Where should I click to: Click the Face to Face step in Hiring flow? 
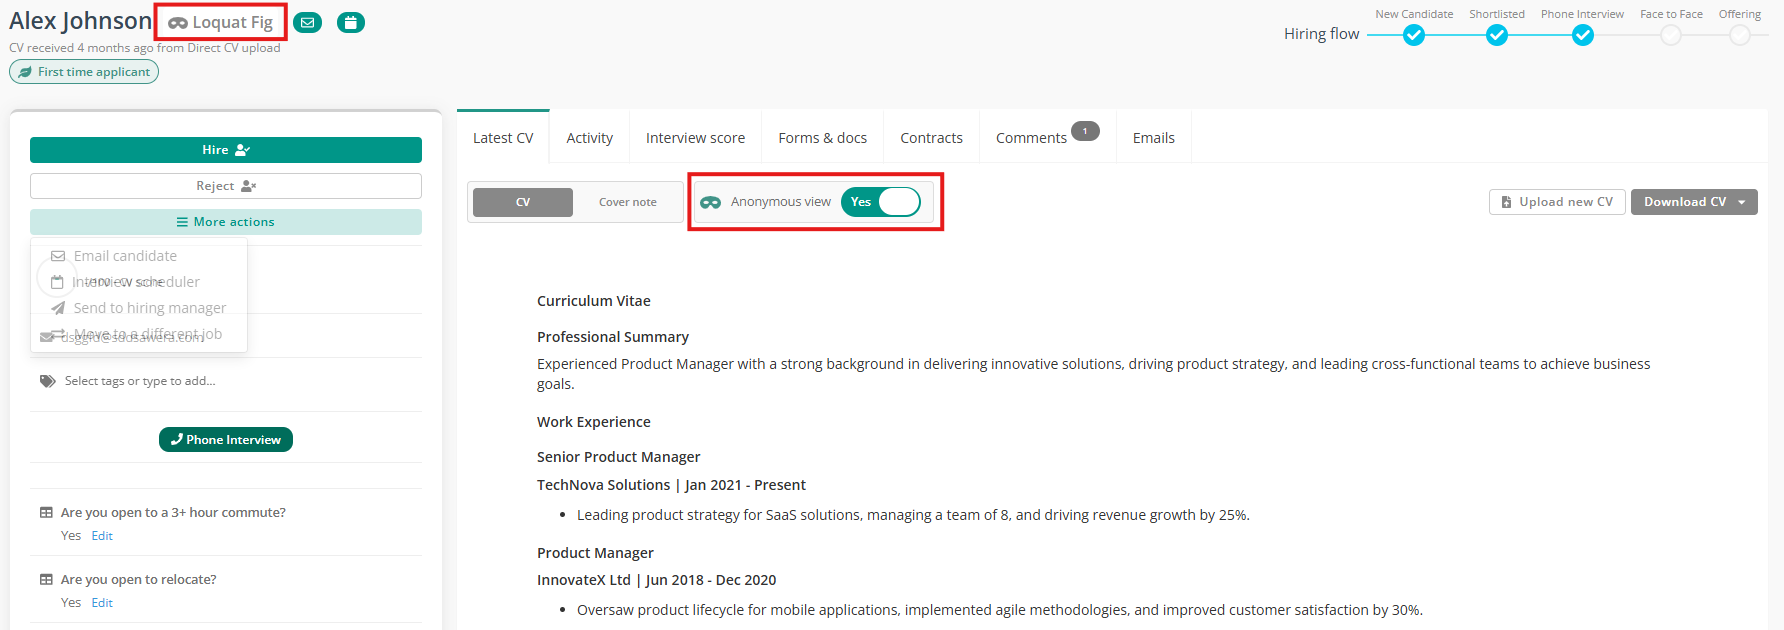[x=1670, y=35]
